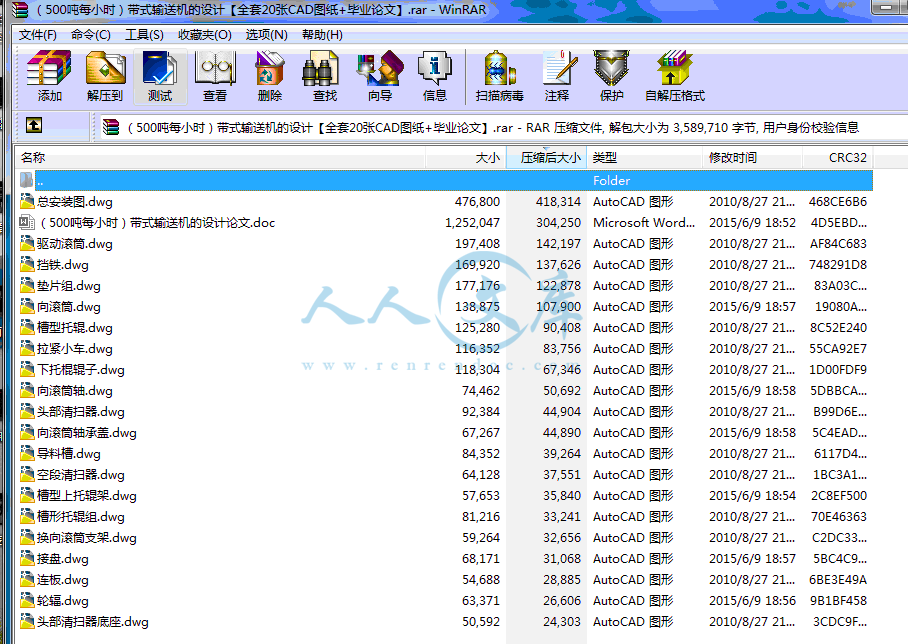Viewport: 908px width, 644px height.
Task: Click the size value 476,800
Action: 477,202
